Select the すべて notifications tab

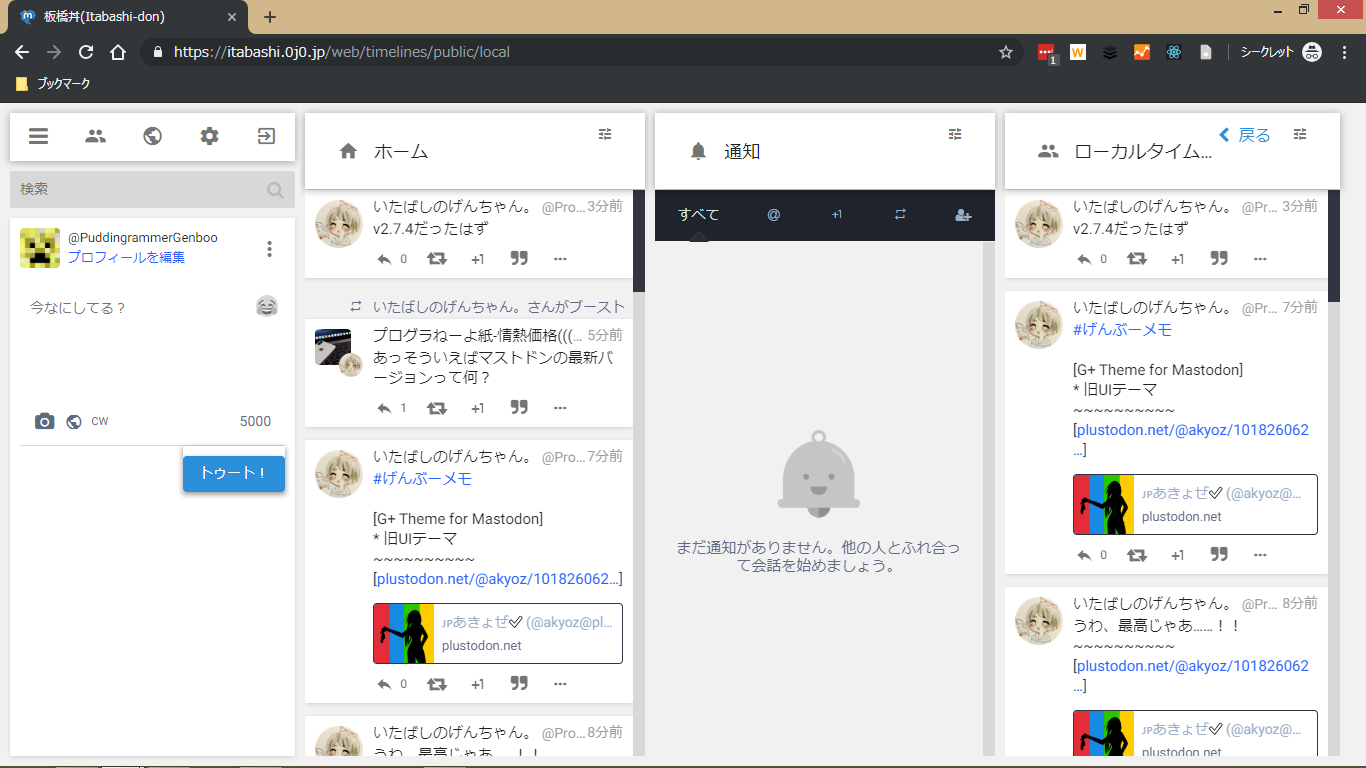pyautogui.click(x=698, y=215)
